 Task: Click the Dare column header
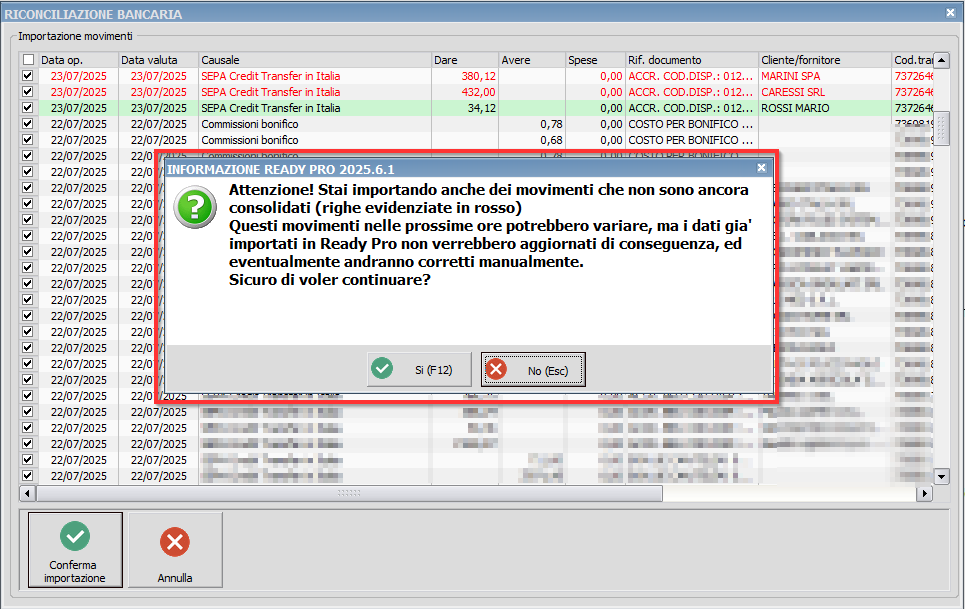coord(465,60)
